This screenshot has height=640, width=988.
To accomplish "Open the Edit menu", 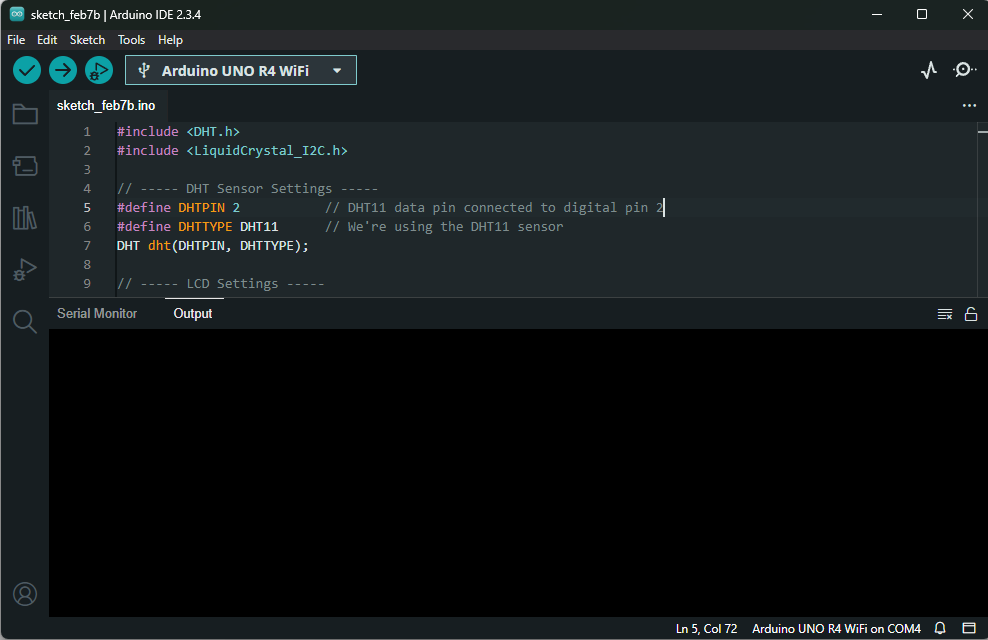I will coord(47,40).
